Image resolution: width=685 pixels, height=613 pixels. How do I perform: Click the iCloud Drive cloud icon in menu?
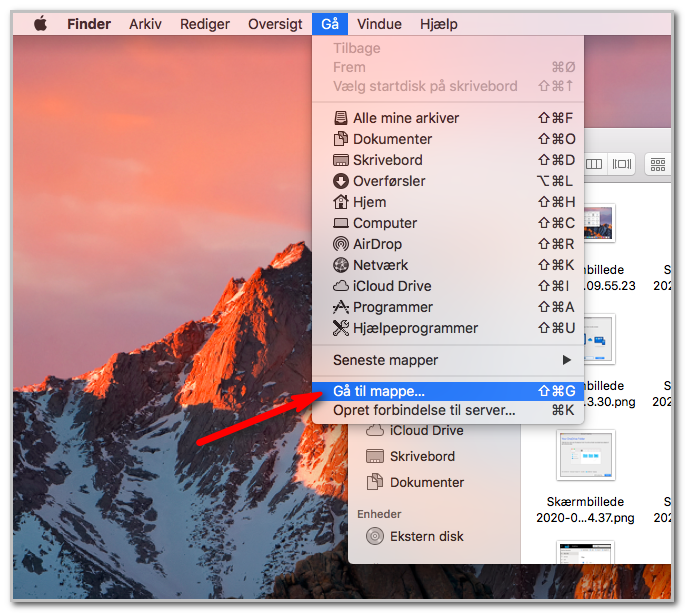(341, 286)
